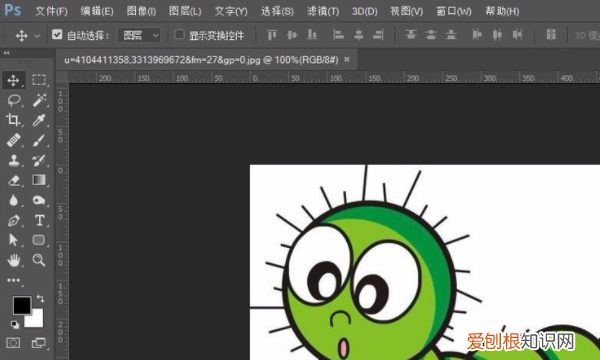Select the History Brush tool

pos(39,160)
